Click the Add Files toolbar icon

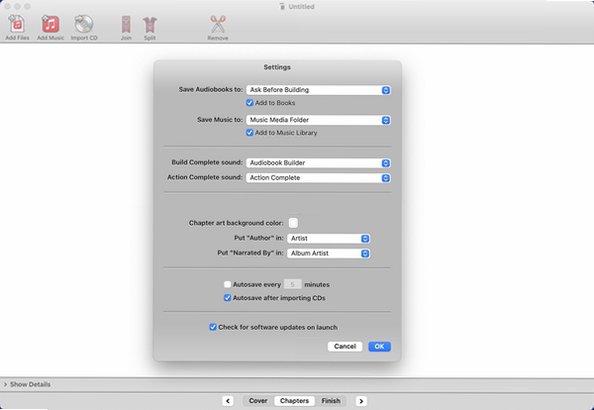click(x=17, y=24)
